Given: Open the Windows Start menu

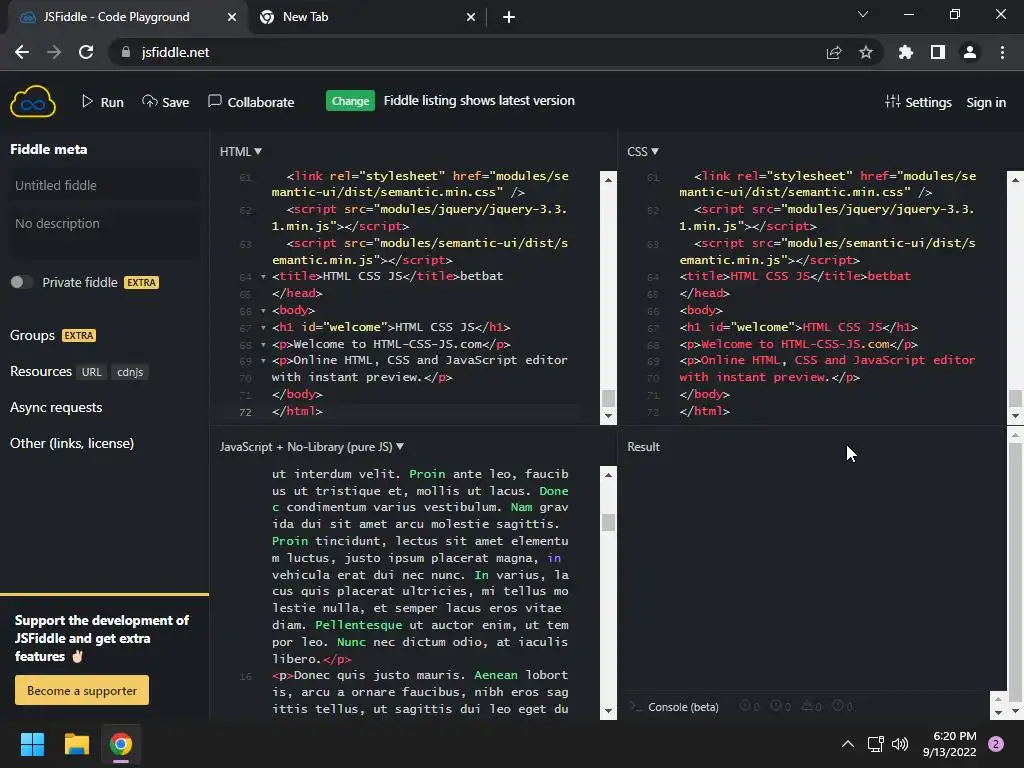Looking at the screenshot, I should click(32, 744).
